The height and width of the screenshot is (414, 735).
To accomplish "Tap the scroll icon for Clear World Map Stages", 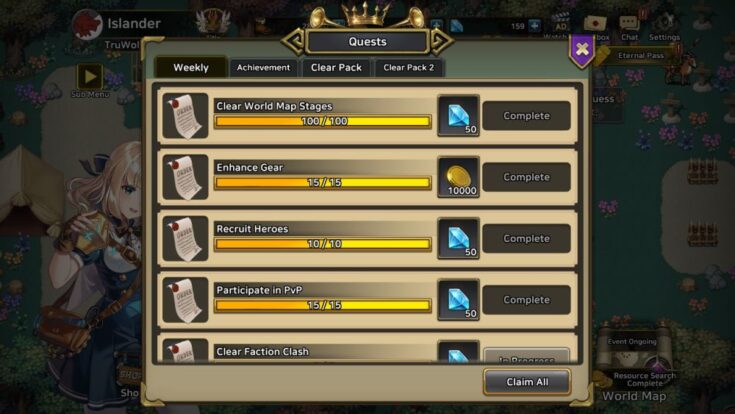I will click(185, 116).
